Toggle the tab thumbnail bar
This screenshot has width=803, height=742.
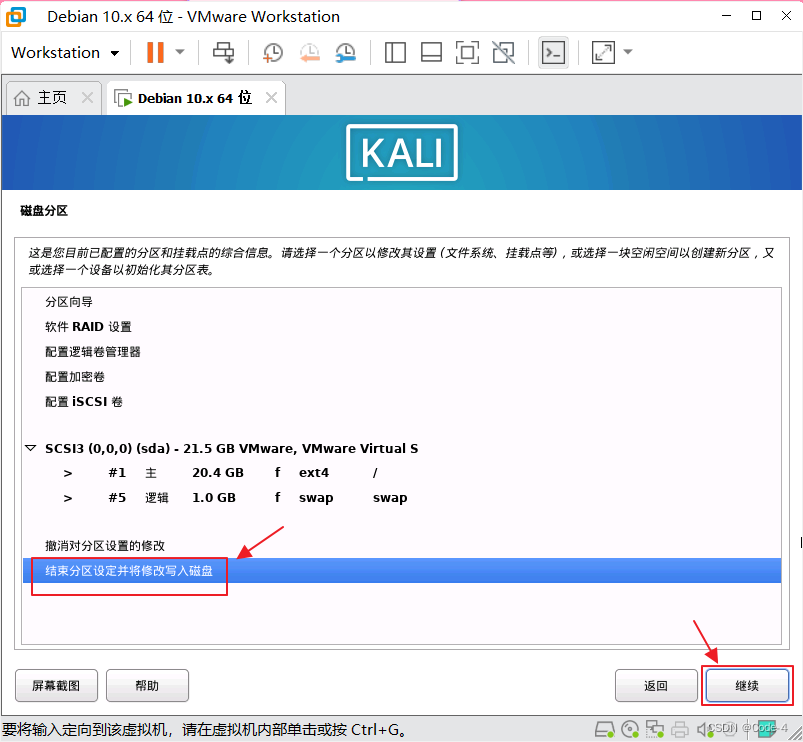point(431,52)
